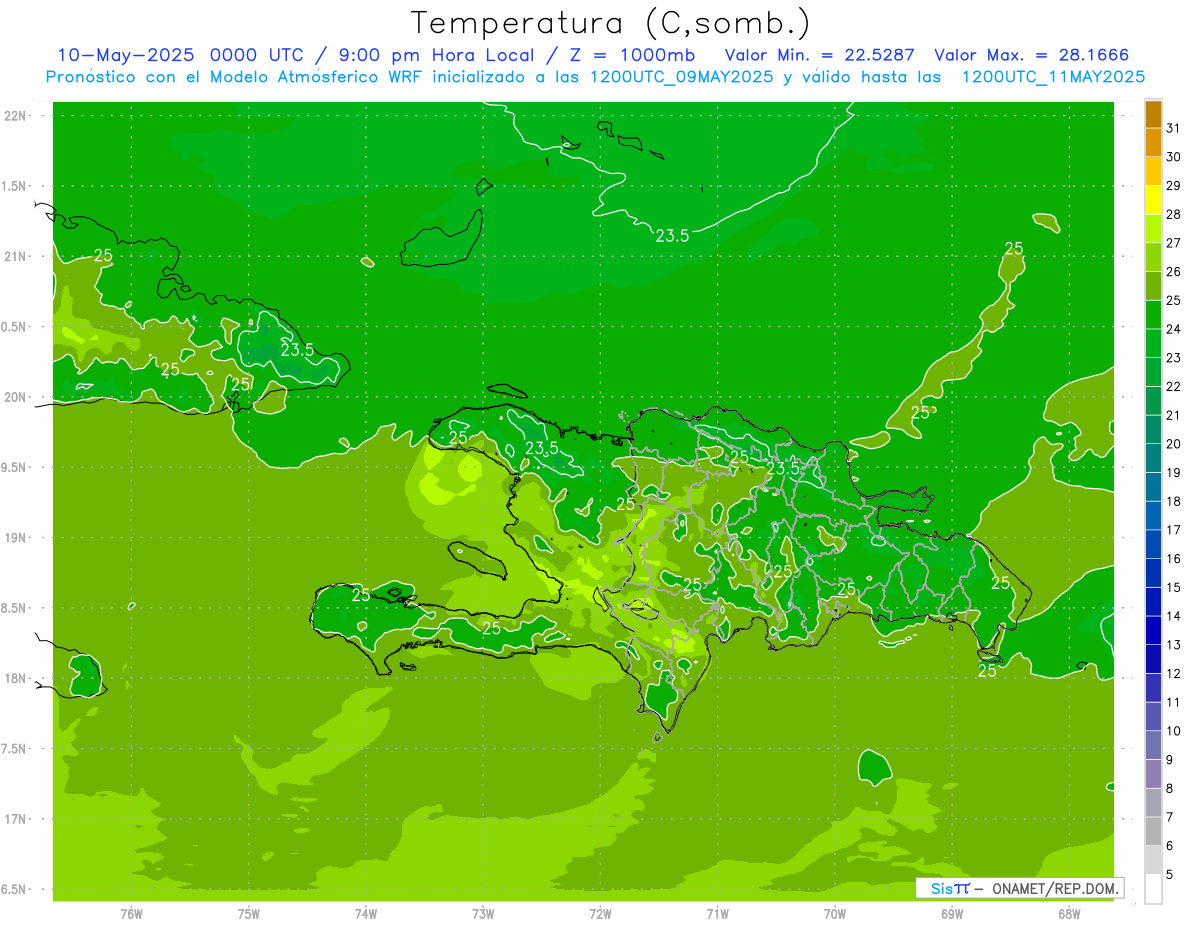Click the "Temperatura (C,somb.)" map title
This screenshot has height=927, width=1200.
611,23
